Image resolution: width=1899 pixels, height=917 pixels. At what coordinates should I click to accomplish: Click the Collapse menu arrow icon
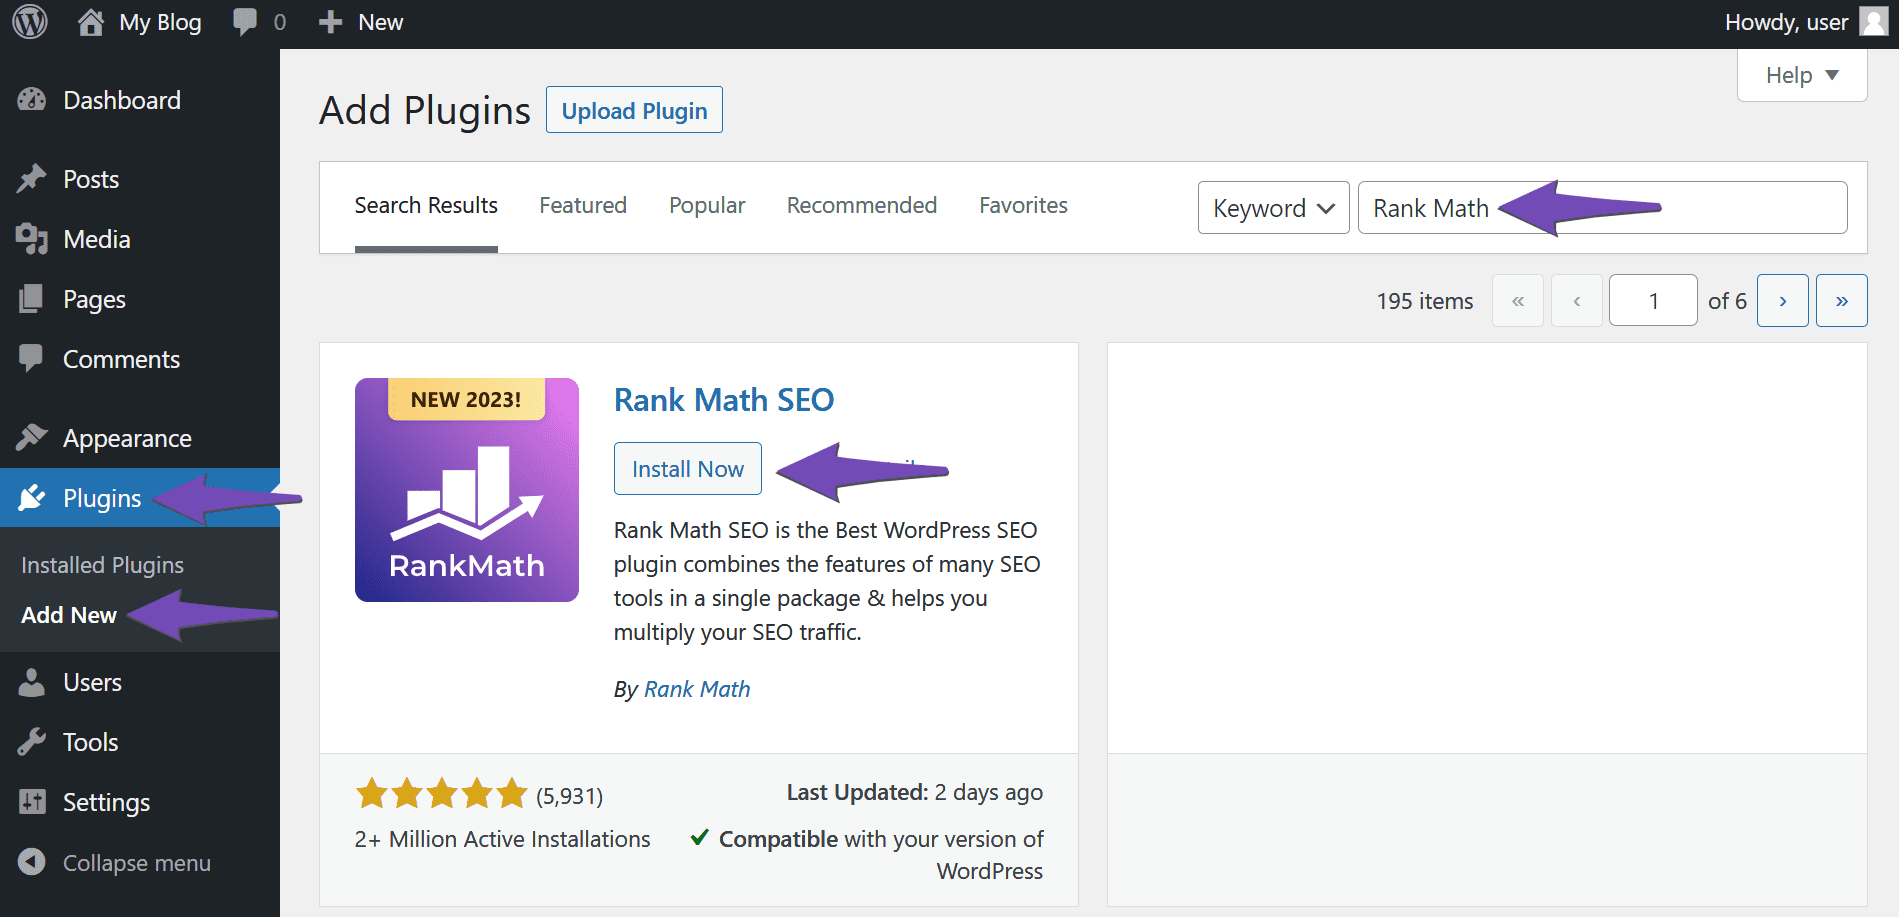(x=32, y=862)
